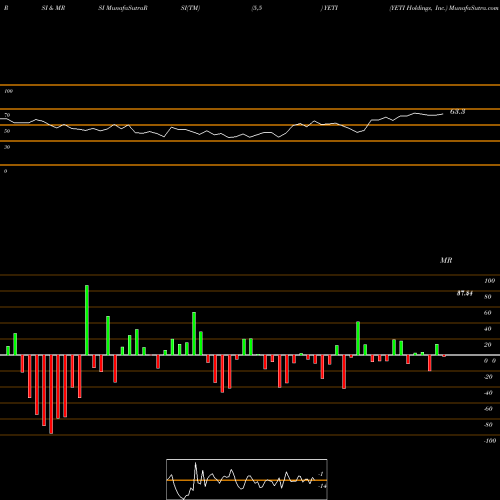Click the '(5,5' parameter text in header
The width and height of the screenshot is (500, 500).
(257, 8)
